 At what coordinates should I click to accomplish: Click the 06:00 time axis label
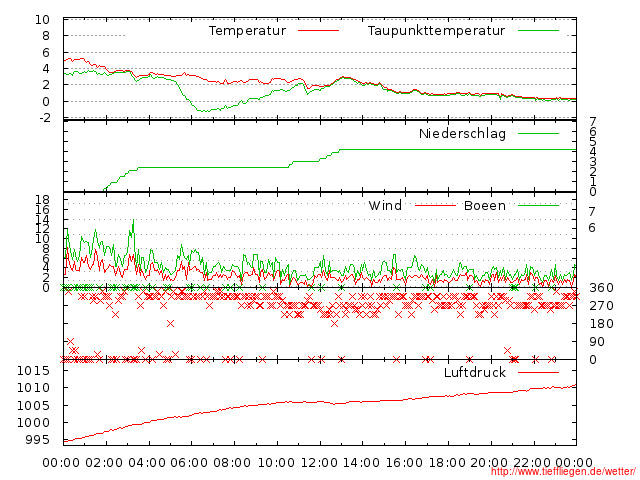(189, 463)
